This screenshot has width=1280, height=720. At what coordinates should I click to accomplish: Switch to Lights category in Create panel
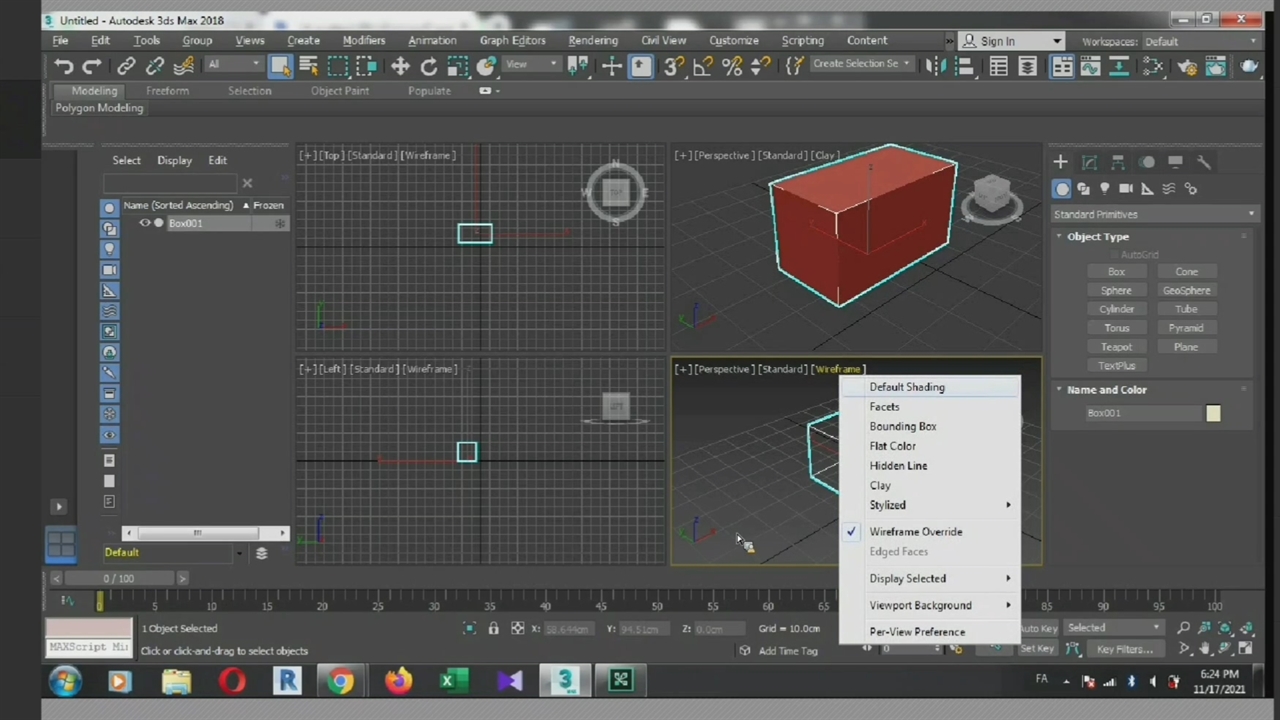1104,189
